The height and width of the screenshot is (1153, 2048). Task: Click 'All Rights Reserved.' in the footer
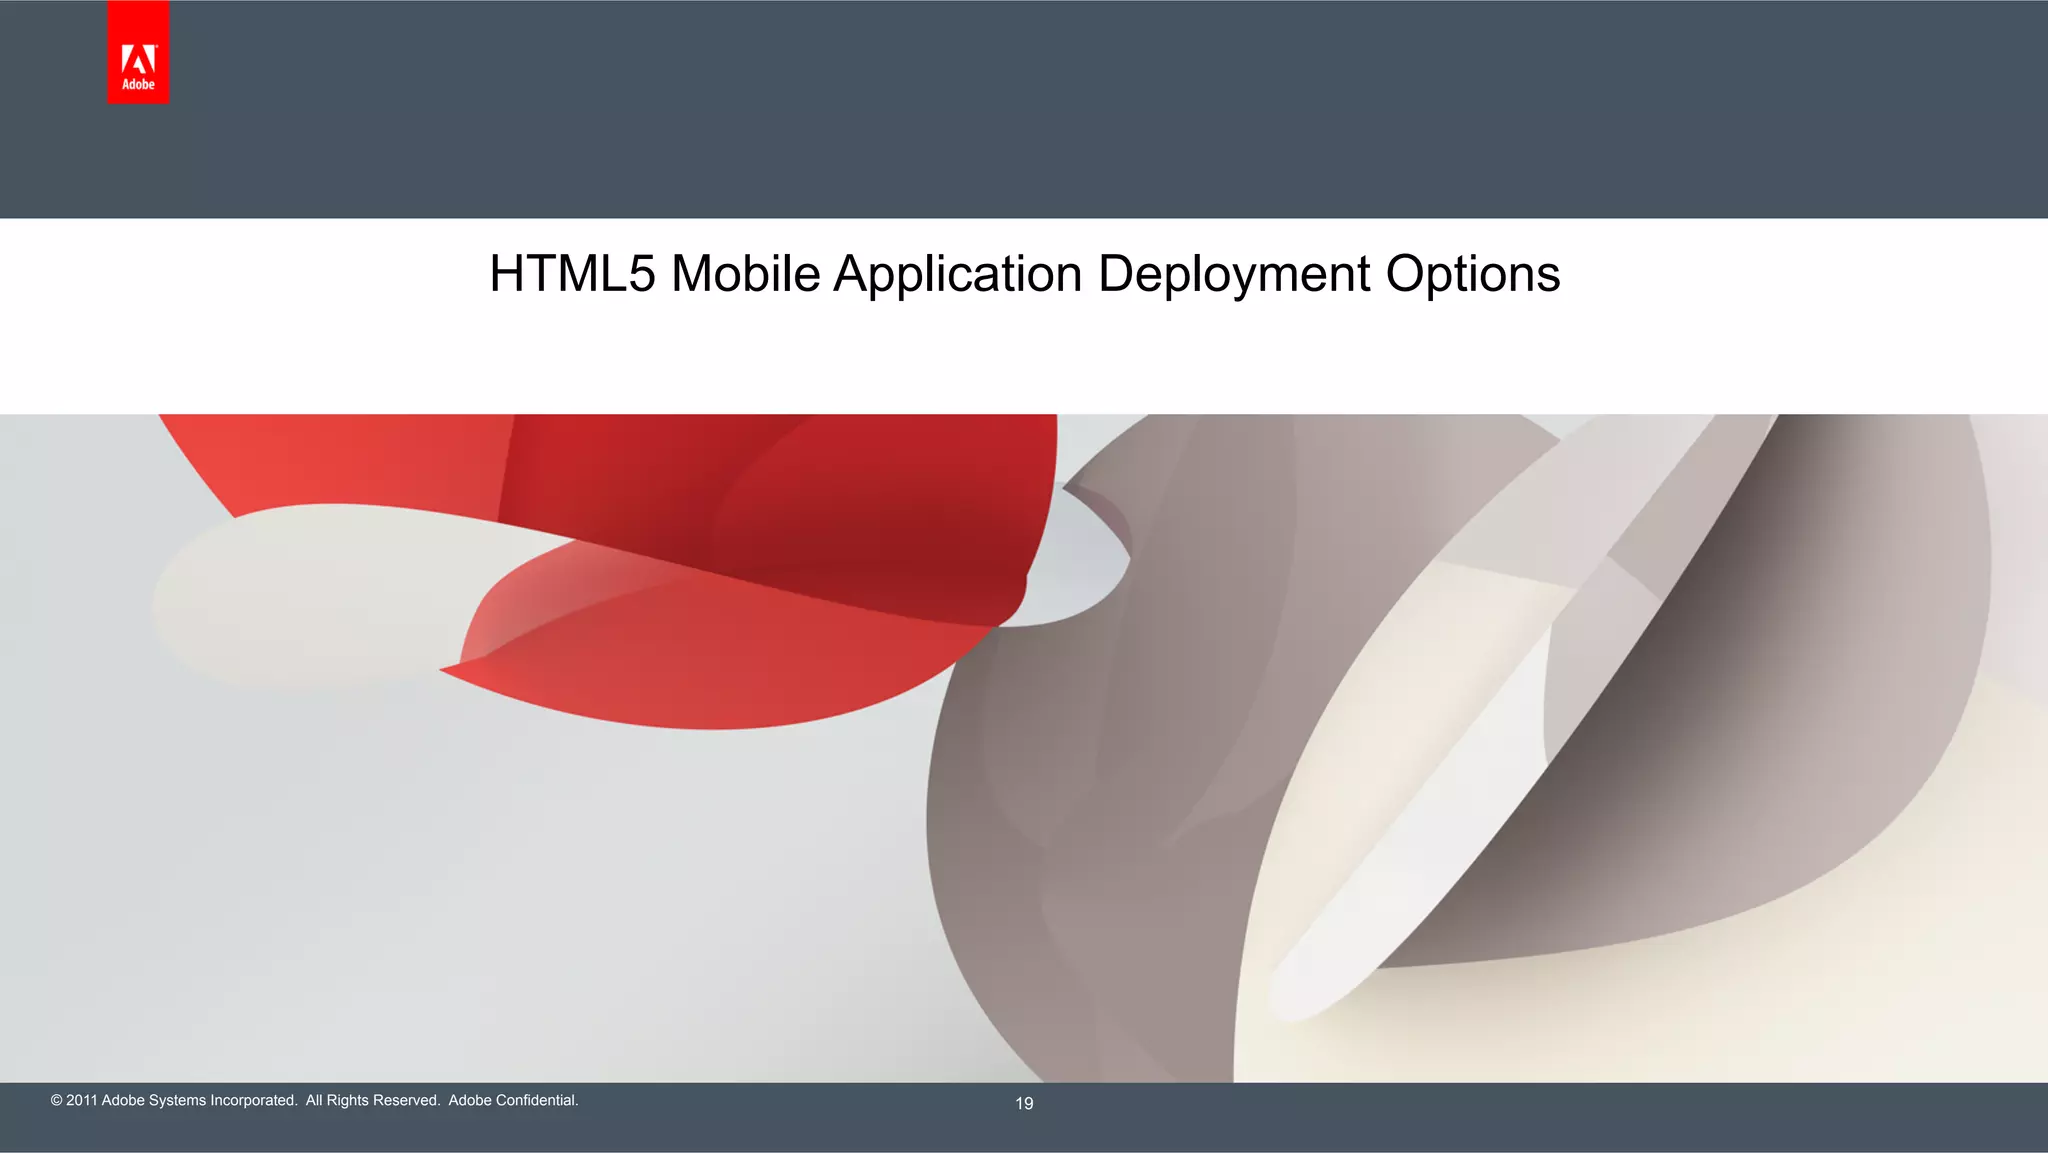[372, 1100]
